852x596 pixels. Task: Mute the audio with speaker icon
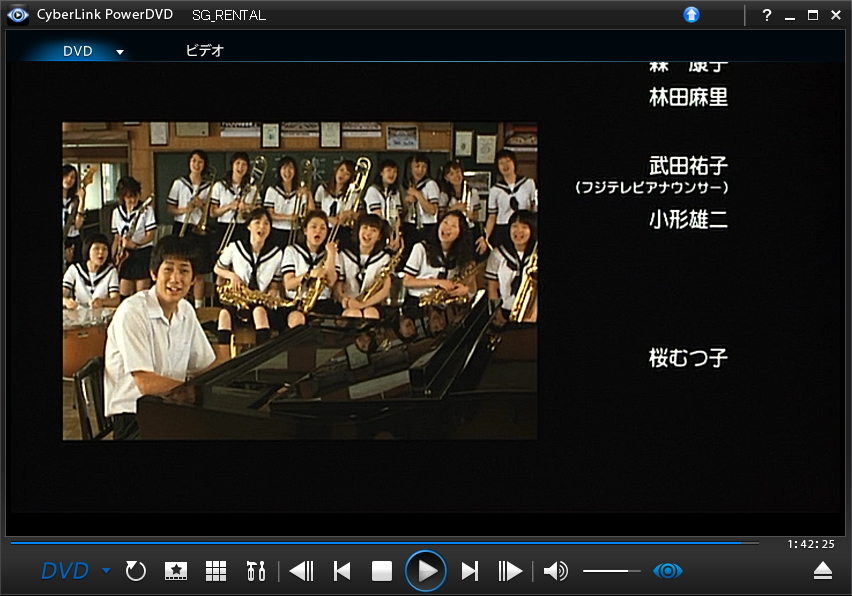tap(555, 571)
